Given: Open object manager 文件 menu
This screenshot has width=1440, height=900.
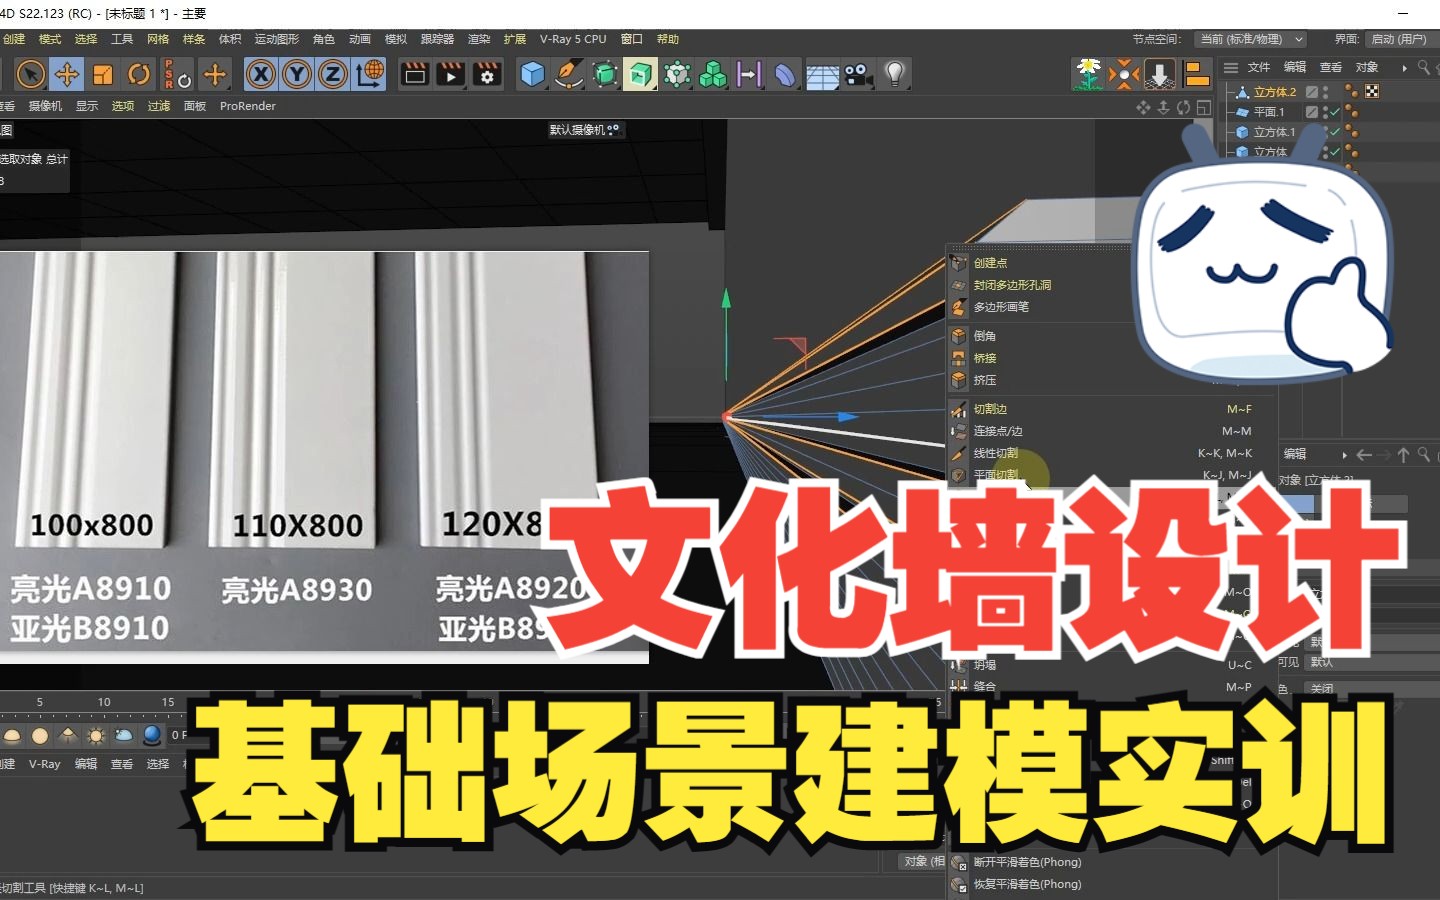Looking at the screenshot, I should point(1259,68).
